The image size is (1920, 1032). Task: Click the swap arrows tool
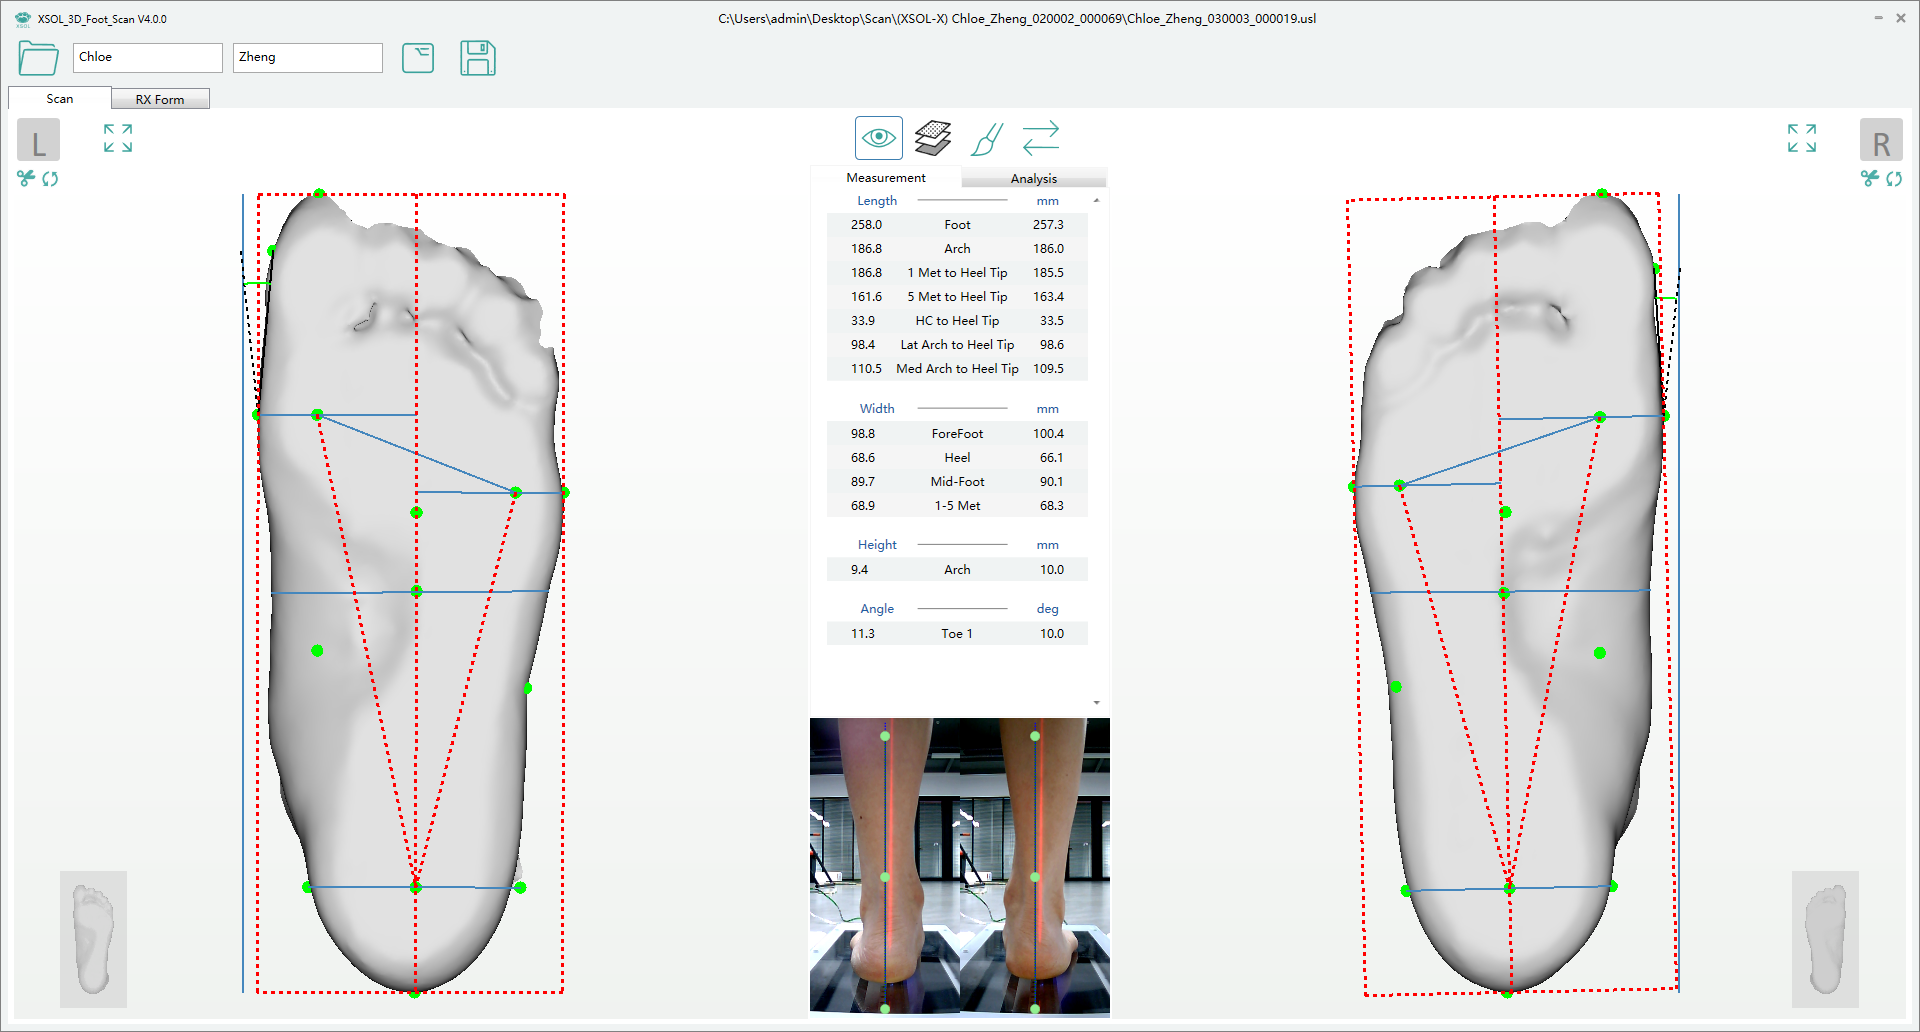[x=1041, y=137]
